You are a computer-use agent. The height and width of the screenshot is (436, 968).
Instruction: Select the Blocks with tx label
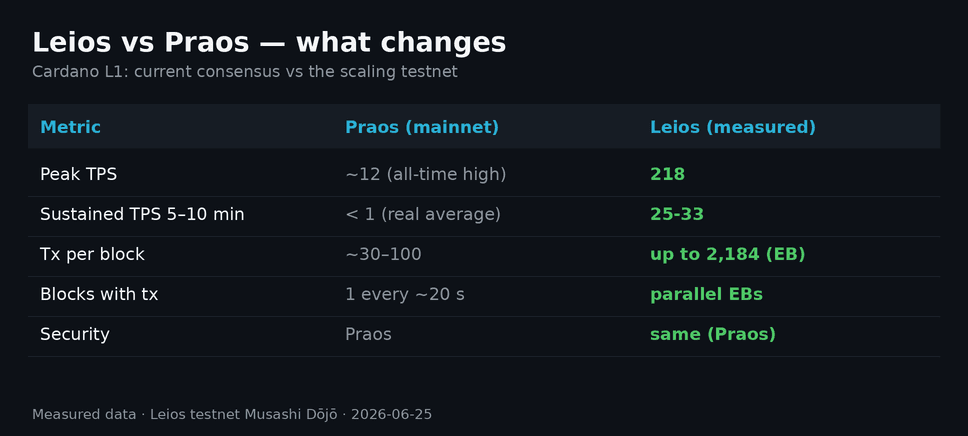pyautogui.click(x=99, y=295)
